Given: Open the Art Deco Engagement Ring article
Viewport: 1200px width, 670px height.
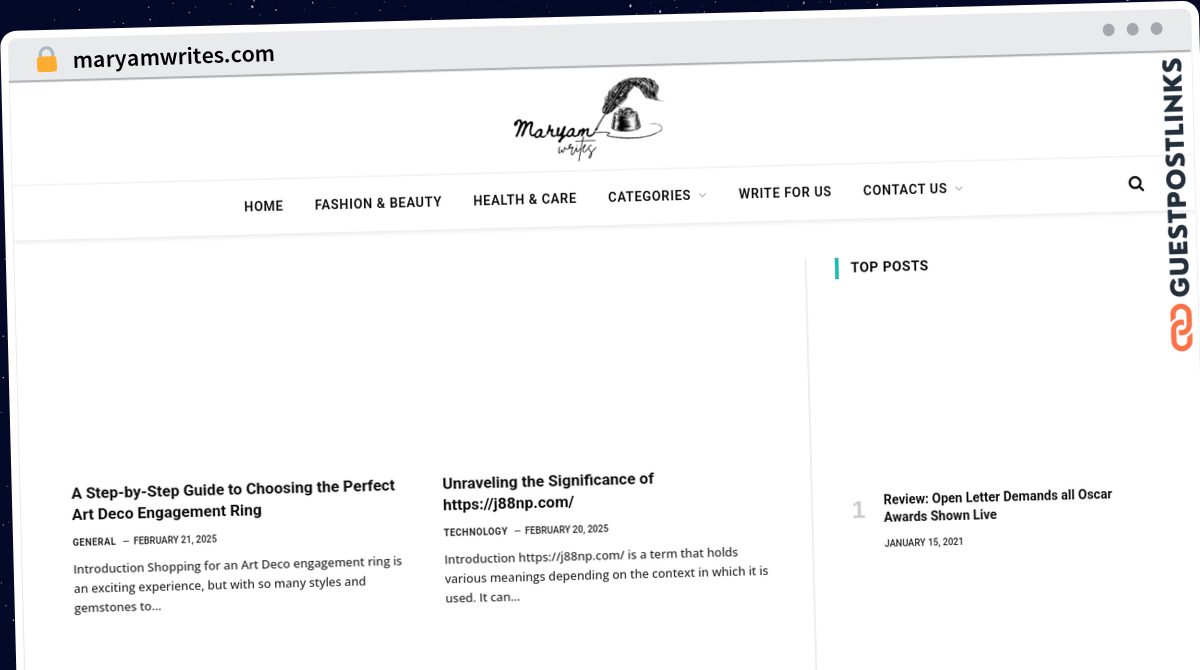Looking at the screenshot, I should click(x=233, y=499).
